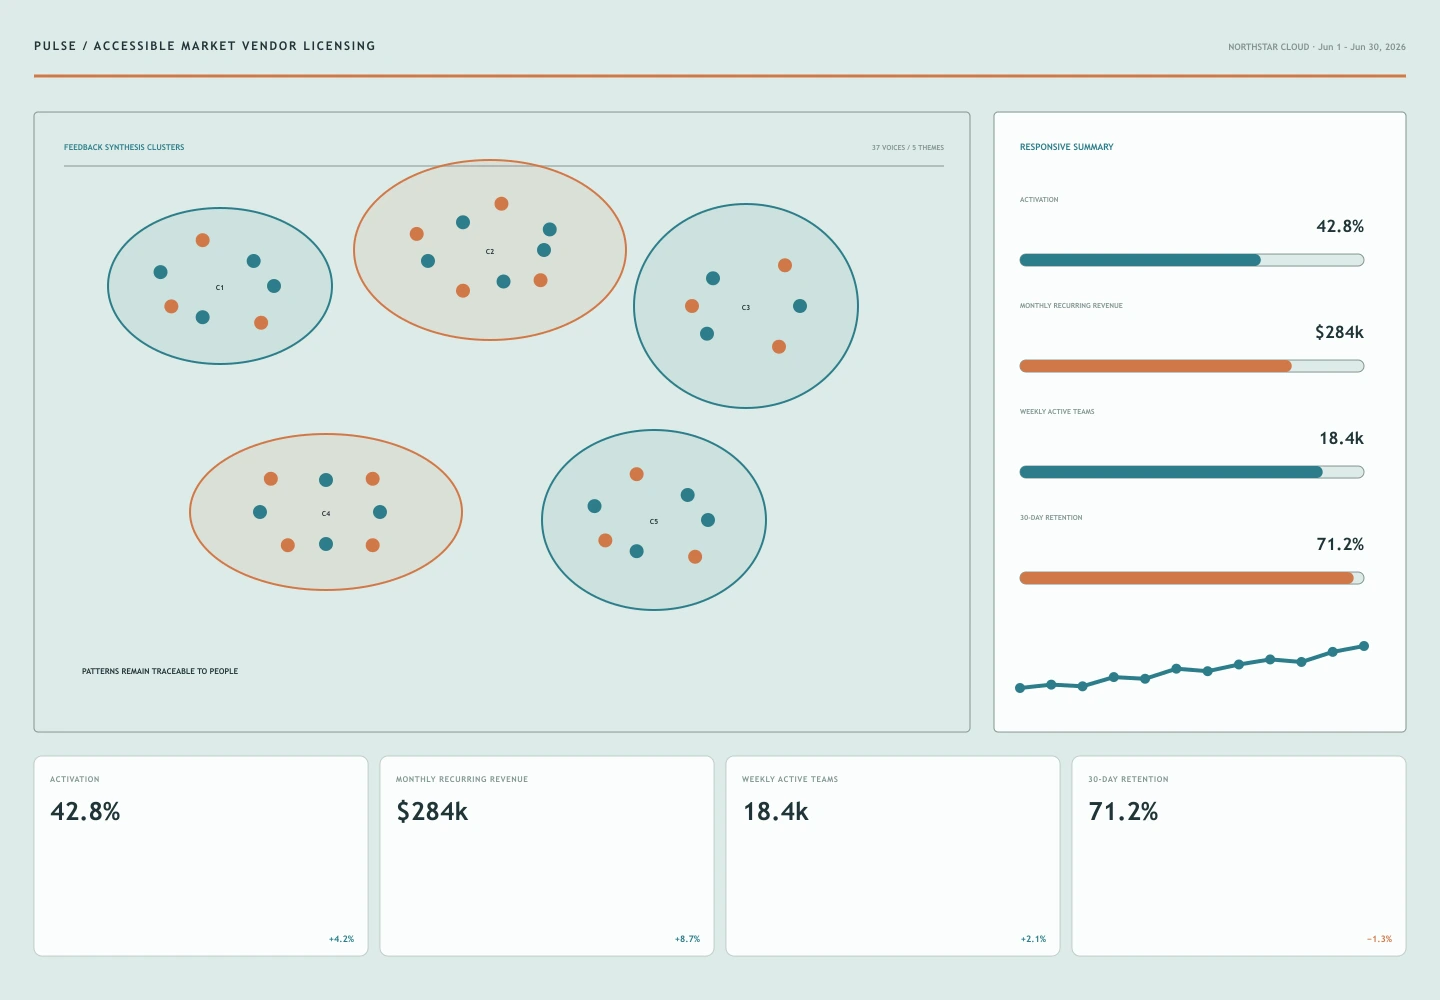Open the 30-Day Retention KPI card

(1239, 856)
